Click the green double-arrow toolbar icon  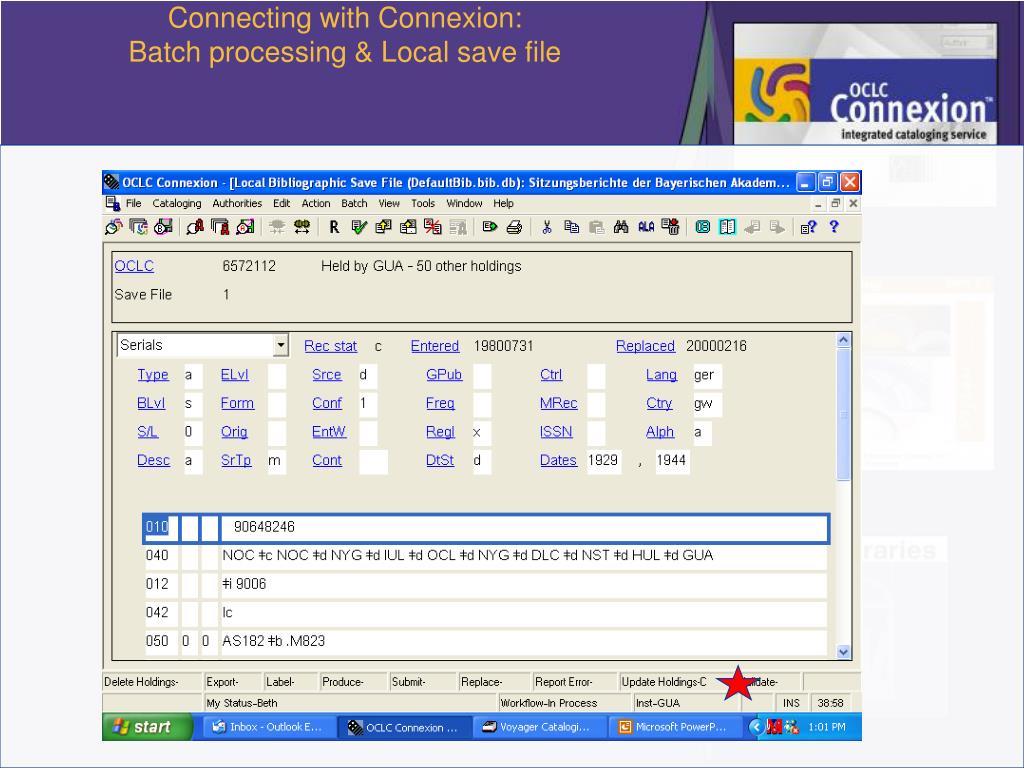click(x=302, y=227)
